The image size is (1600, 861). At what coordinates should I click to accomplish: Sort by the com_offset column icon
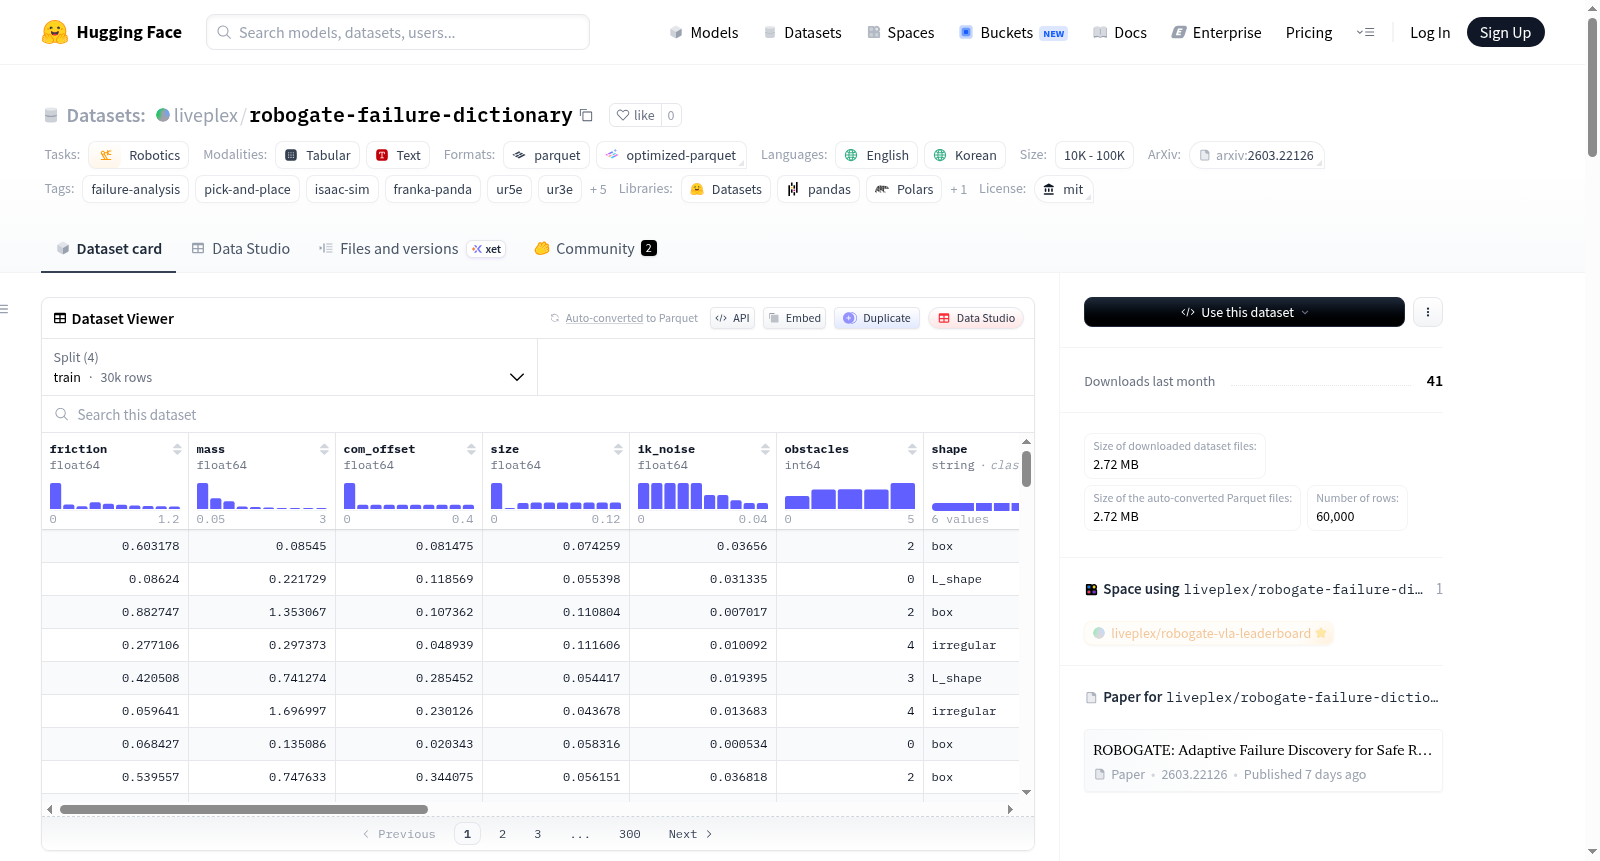tap(471, 449)
